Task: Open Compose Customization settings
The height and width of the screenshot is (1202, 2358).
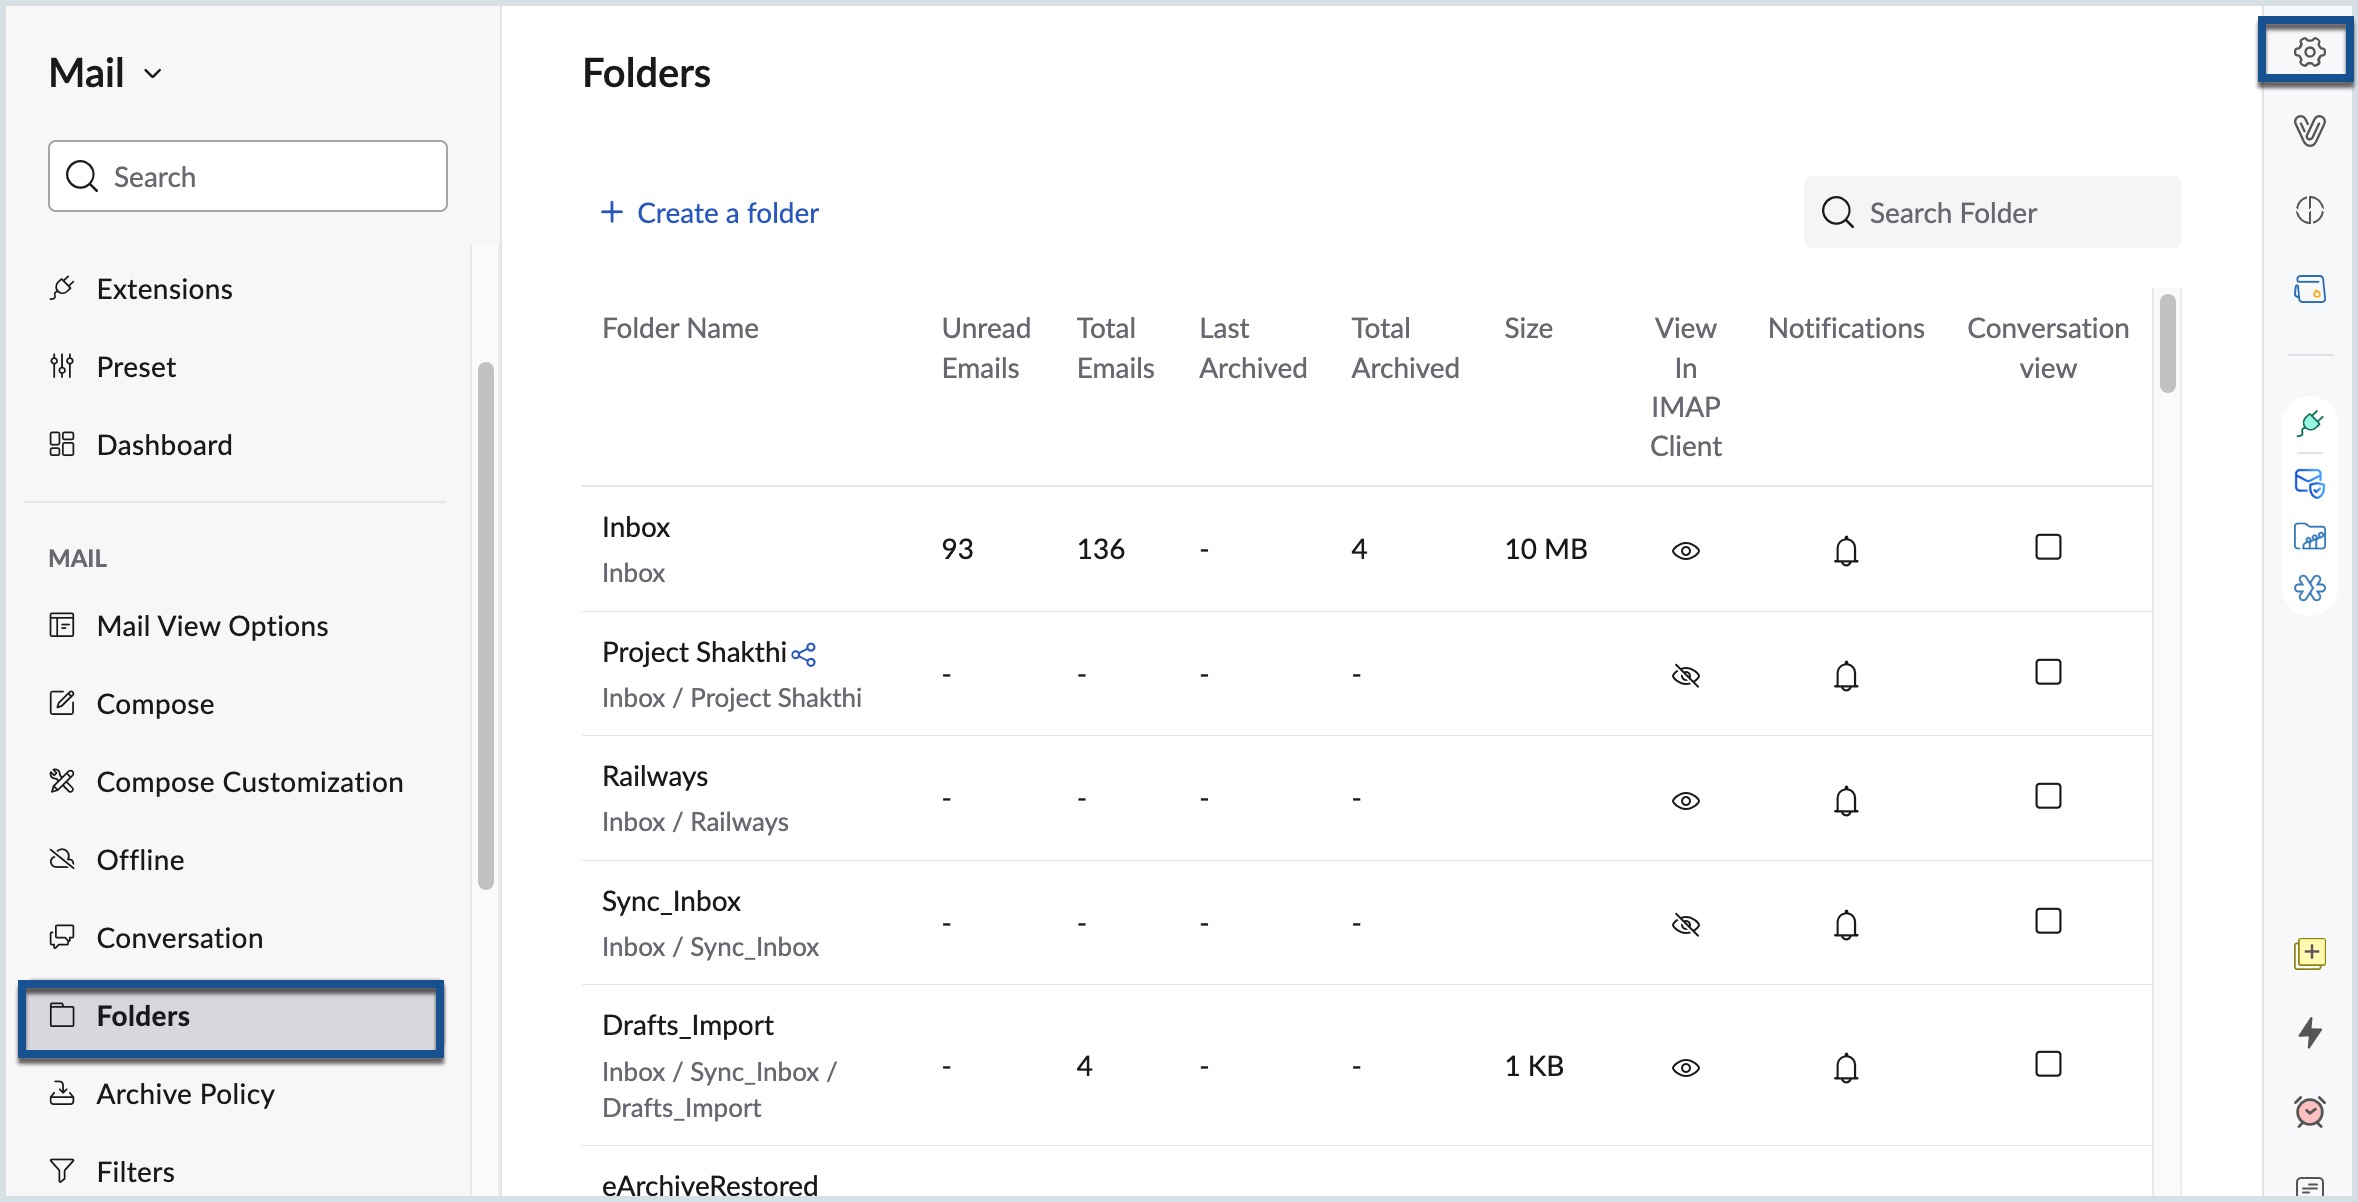Action: point(226,782)
